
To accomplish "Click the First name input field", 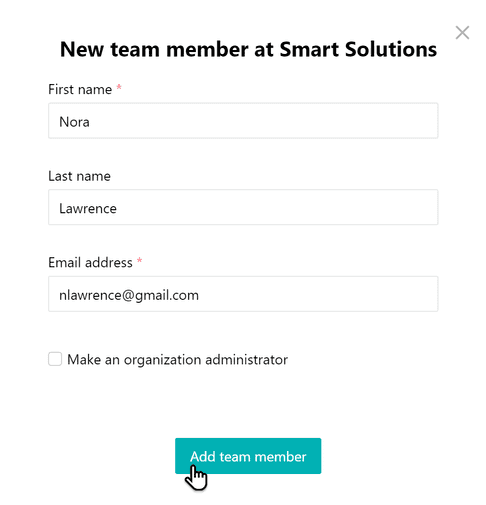I will pos(243,121).
